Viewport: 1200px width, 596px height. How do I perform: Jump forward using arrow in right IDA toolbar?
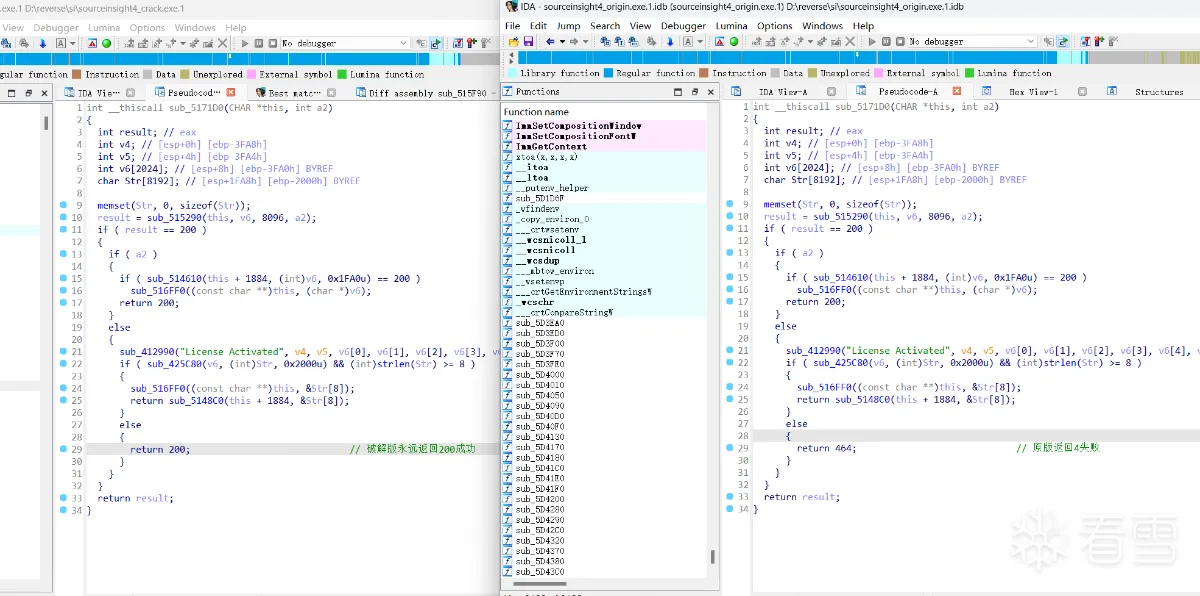click(x=573, y=42)
